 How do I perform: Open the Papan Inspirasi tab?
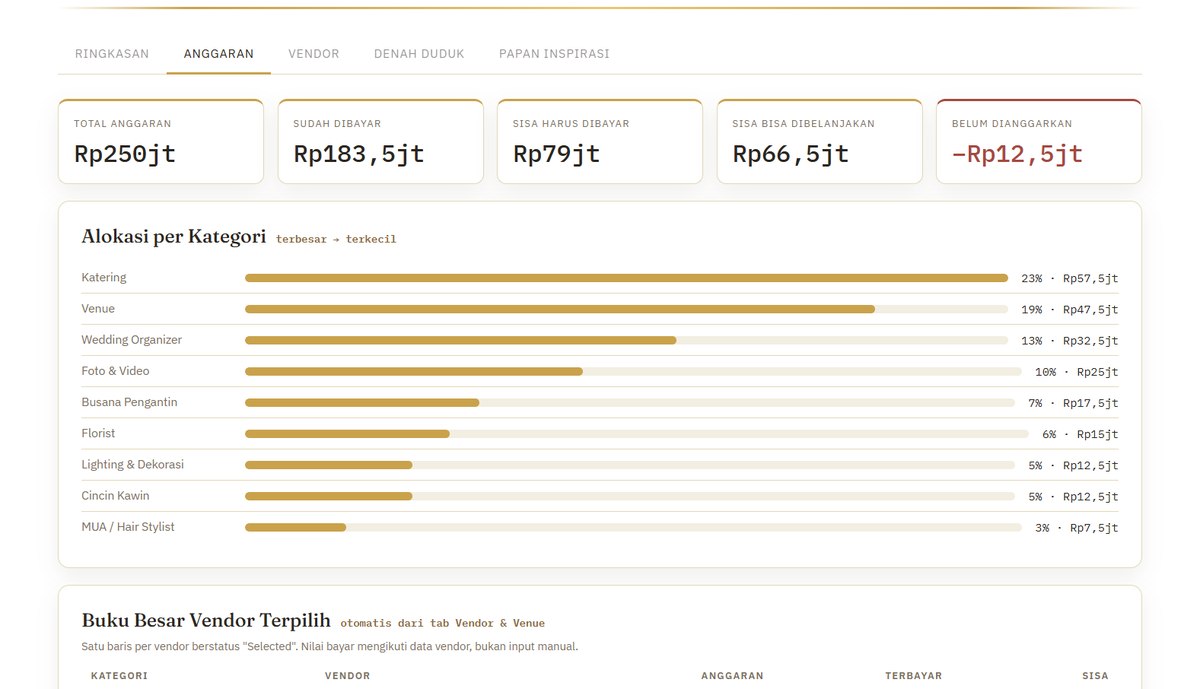(554, 54)
